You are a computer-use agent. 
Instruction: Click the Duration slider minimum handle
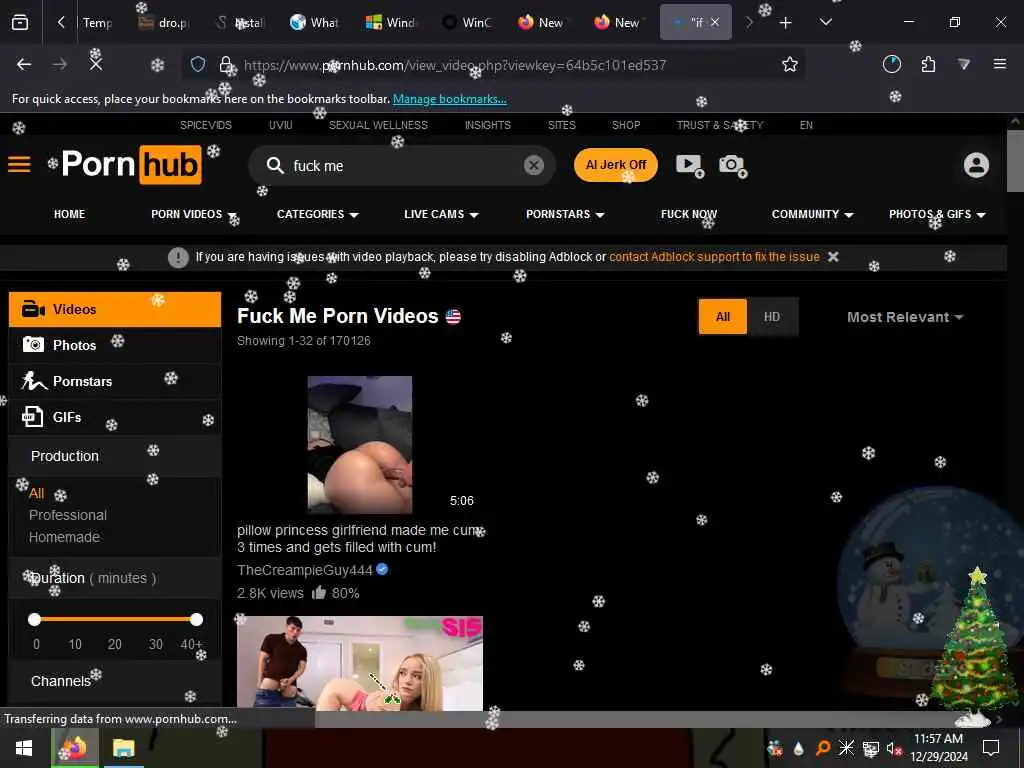click(x=35, y=619)
